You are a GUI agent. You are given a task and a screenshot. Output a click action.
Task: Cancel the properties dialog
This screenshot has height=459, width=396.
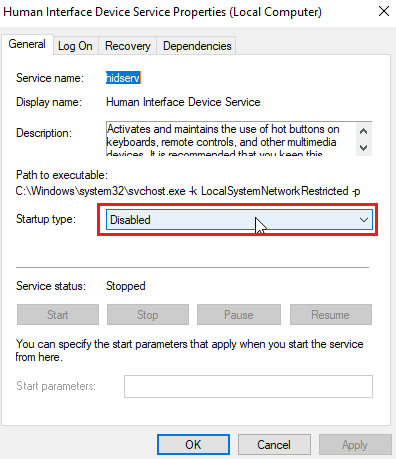point(274,445)
